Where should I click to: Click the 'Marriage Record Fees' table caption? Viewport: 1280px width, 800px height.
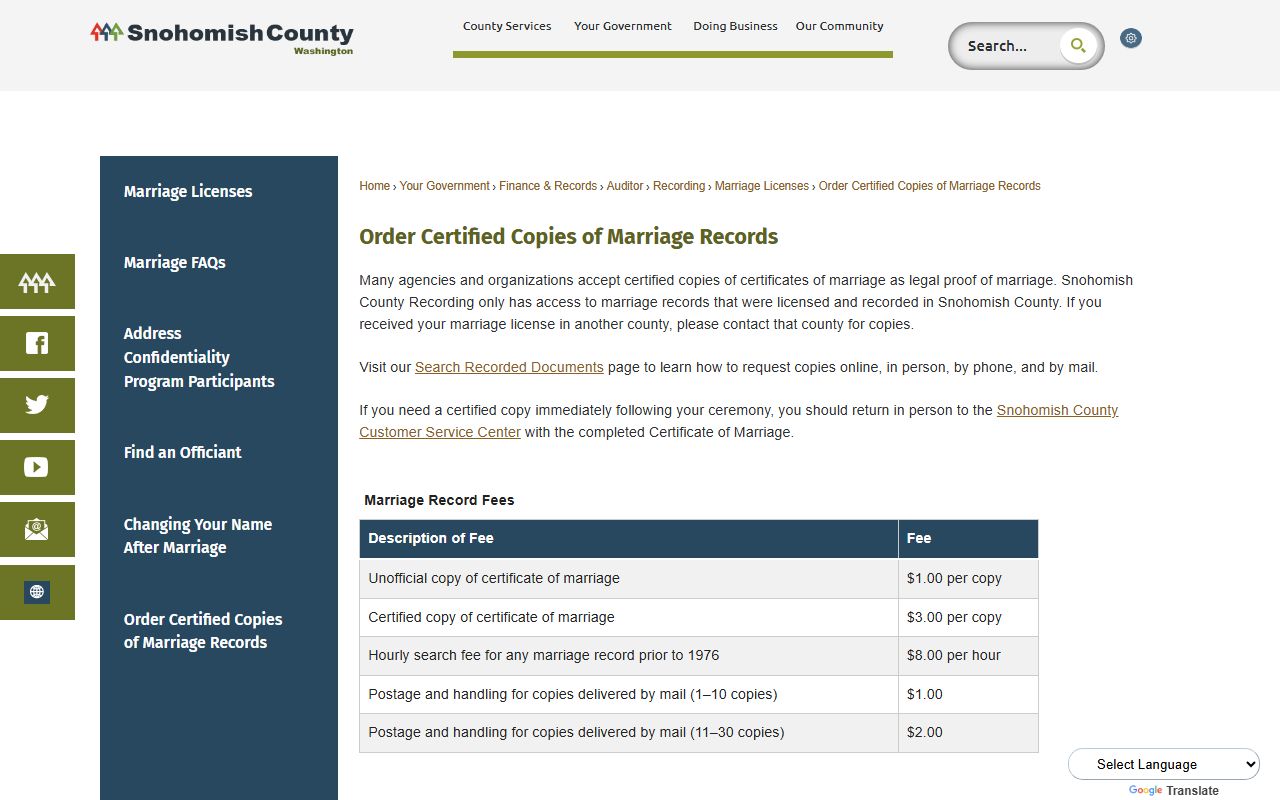(439, 500)
